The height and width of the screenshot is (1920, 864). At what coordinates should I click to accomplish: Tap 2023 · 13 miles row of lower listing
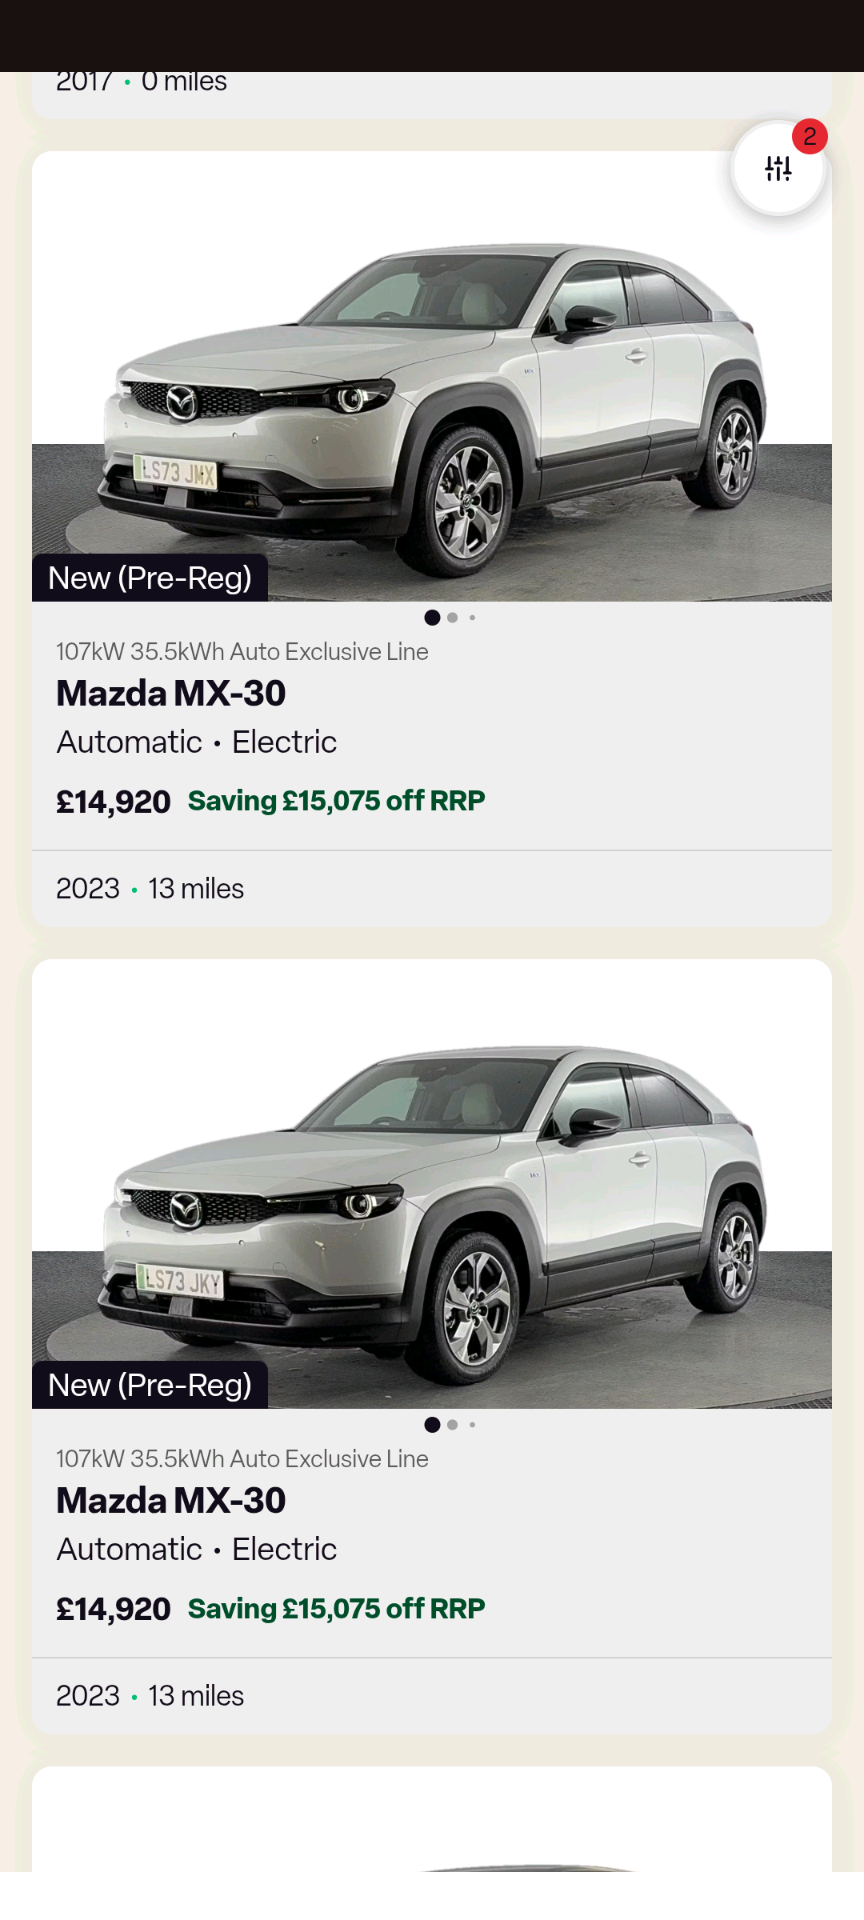coord(150,1696)
